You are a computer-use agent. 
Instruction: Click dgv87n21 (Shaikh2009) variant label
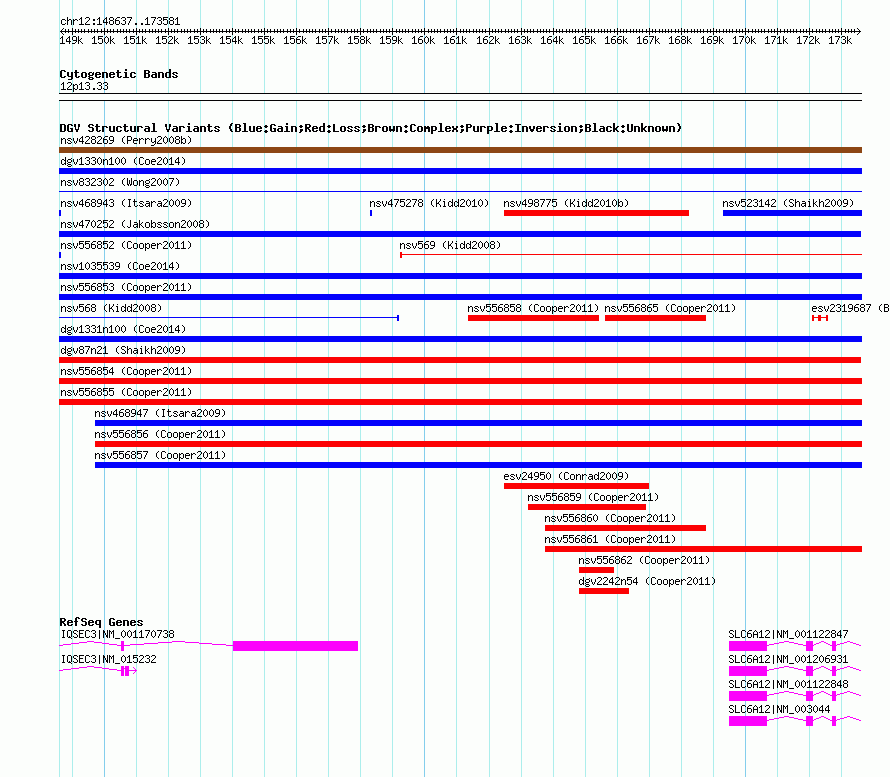123,350
